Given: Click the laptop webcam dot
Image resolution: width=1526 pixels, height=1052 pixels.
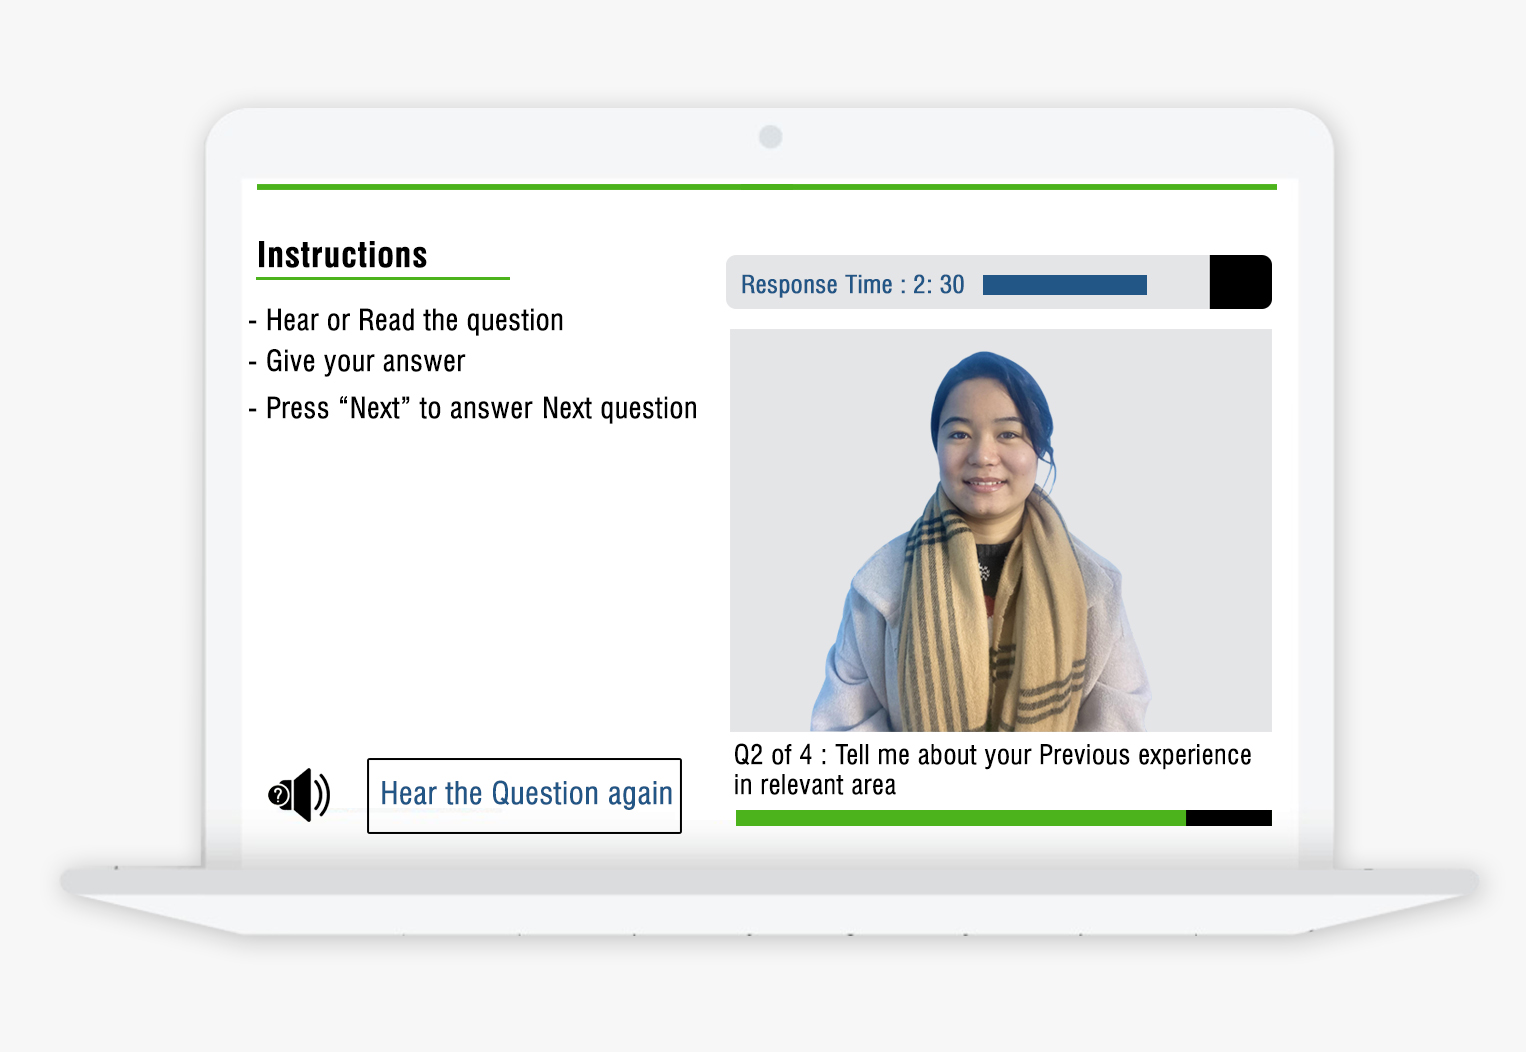Looking at the screenshot, I should click(x=770, y=137).
